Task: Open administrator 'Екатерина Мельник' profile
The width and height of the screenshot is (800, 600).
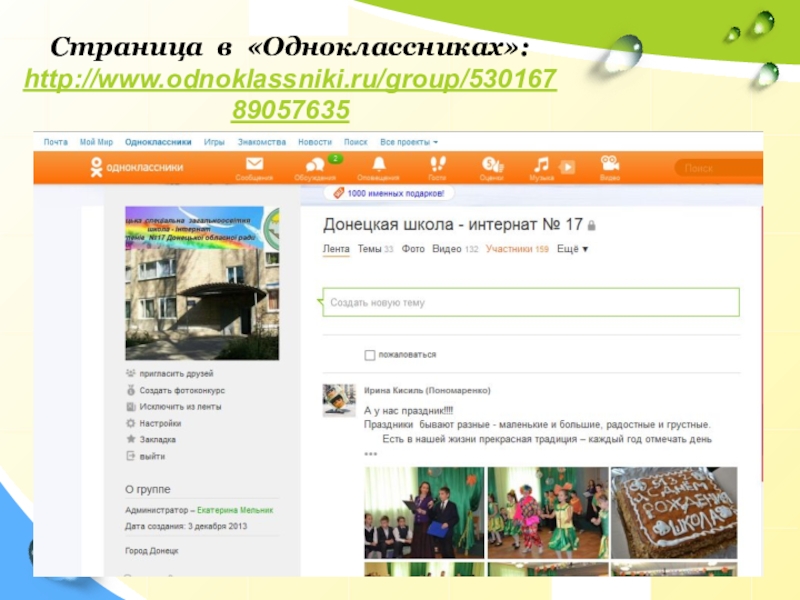Action: point(235,510)
